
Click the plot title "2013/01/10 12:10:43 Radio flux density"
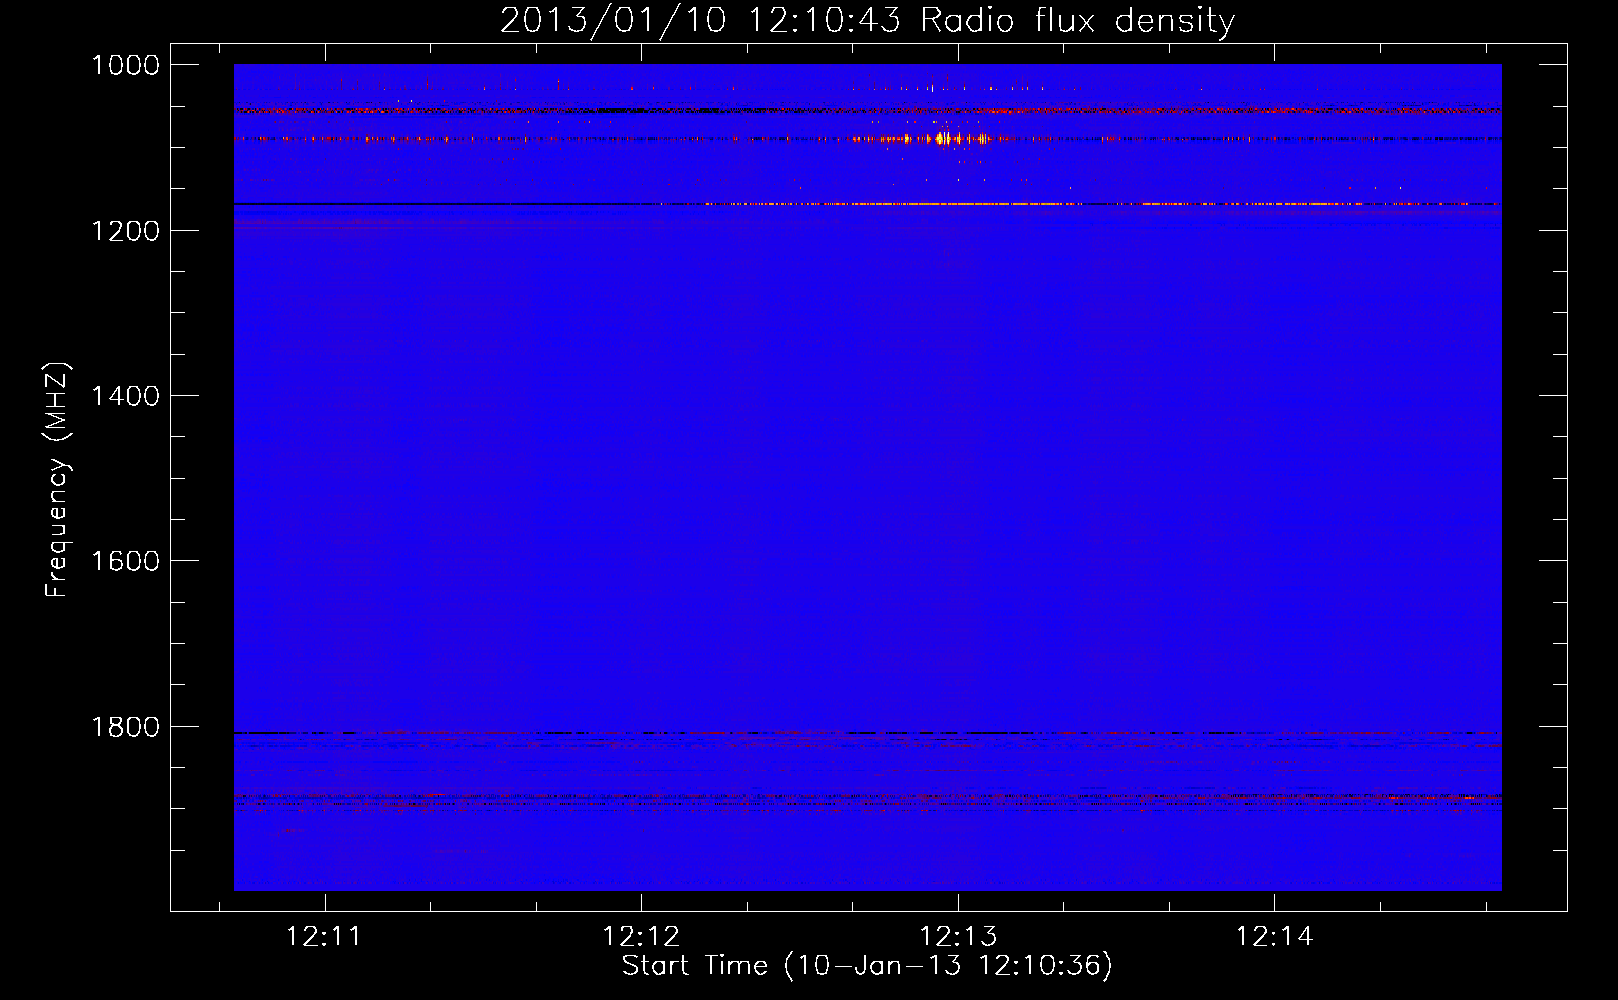point(867,20)
